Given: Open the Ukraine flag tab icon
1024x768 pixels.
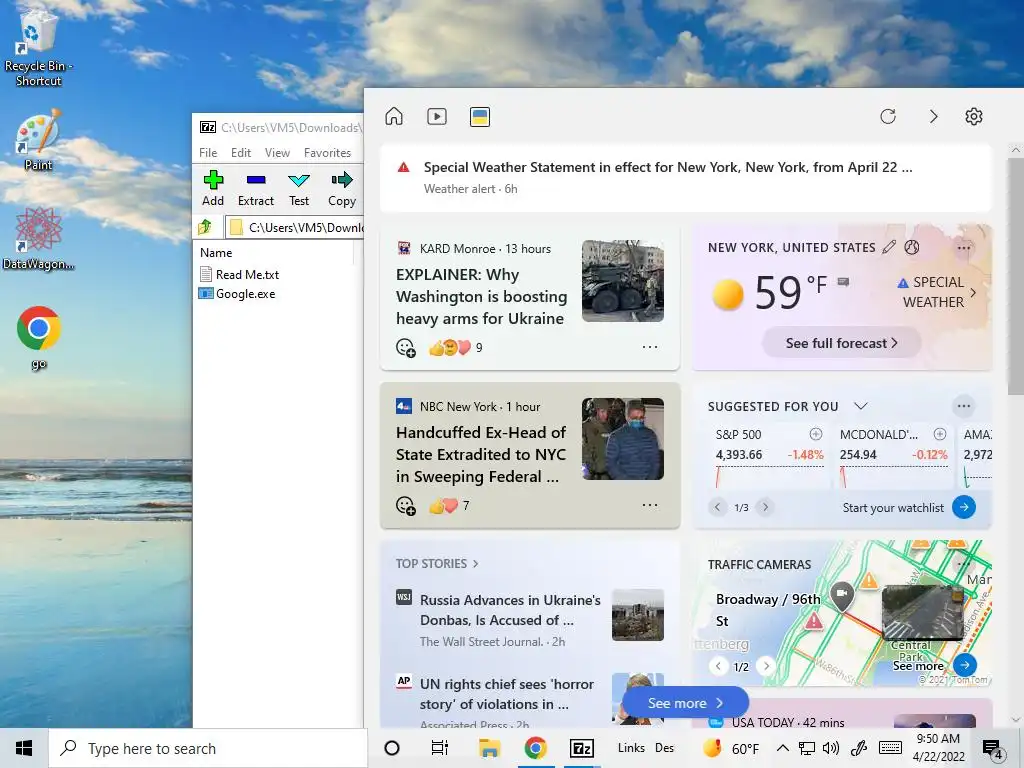Looking at the screenshot, I should click(x=480, y=116).
